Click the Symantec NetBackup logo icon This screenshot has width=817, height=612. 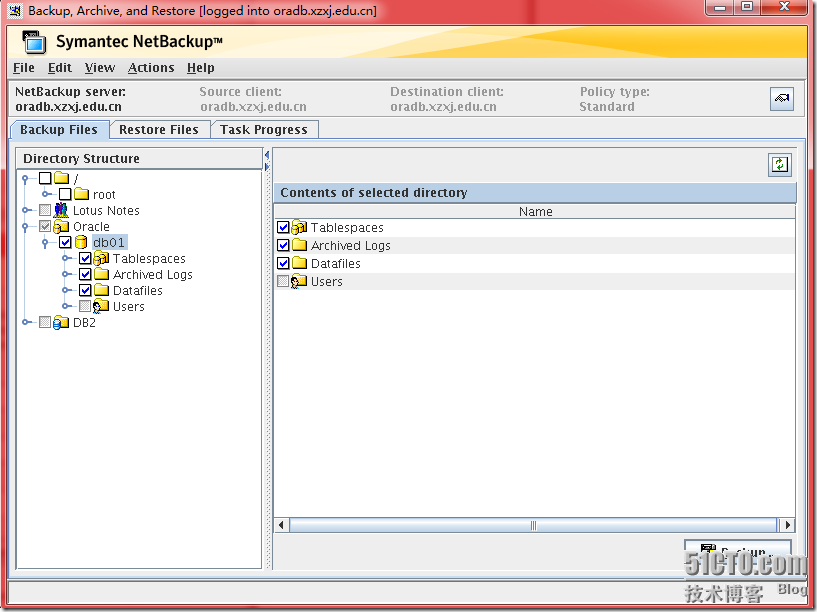(x=34, y=42)
